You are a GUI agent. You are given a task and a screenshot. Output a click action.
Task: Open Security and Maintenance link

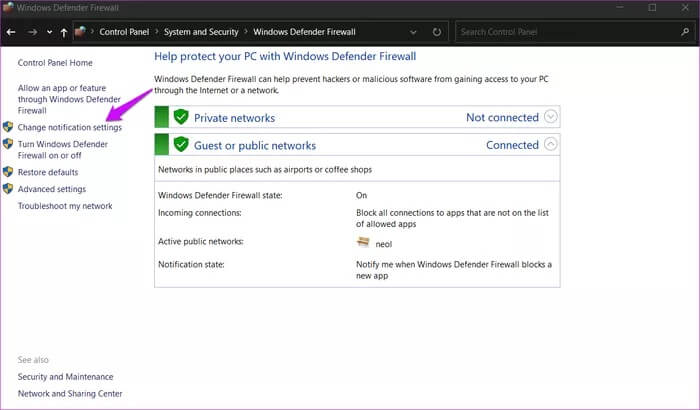[x=65, y=377]
